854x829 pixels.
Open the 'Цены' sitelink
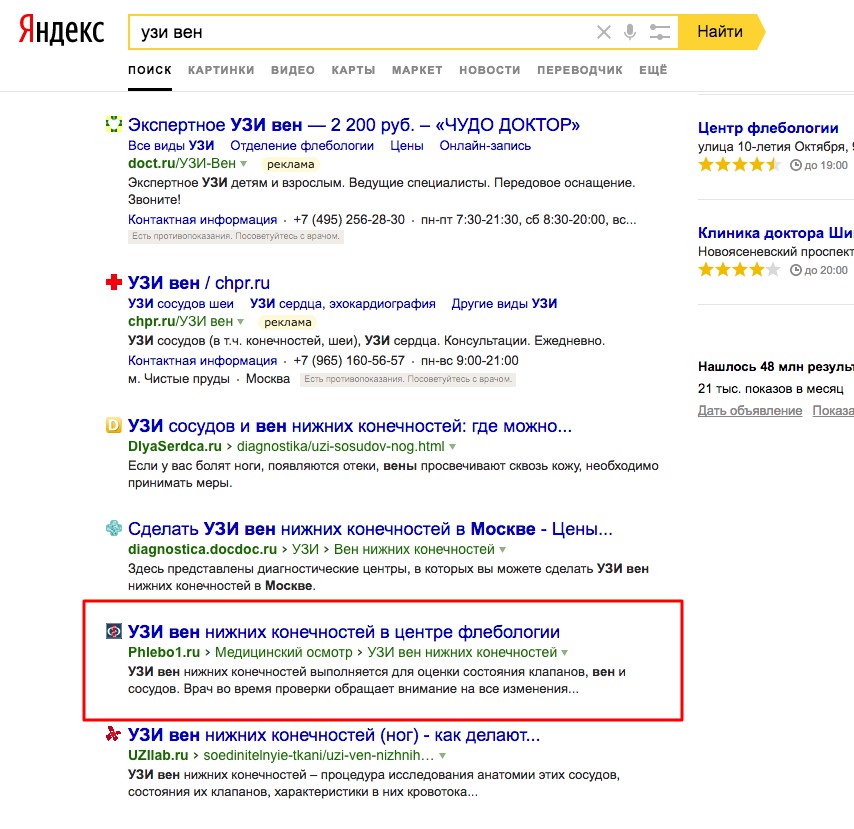pyautogui.click(x=407, y=145)
